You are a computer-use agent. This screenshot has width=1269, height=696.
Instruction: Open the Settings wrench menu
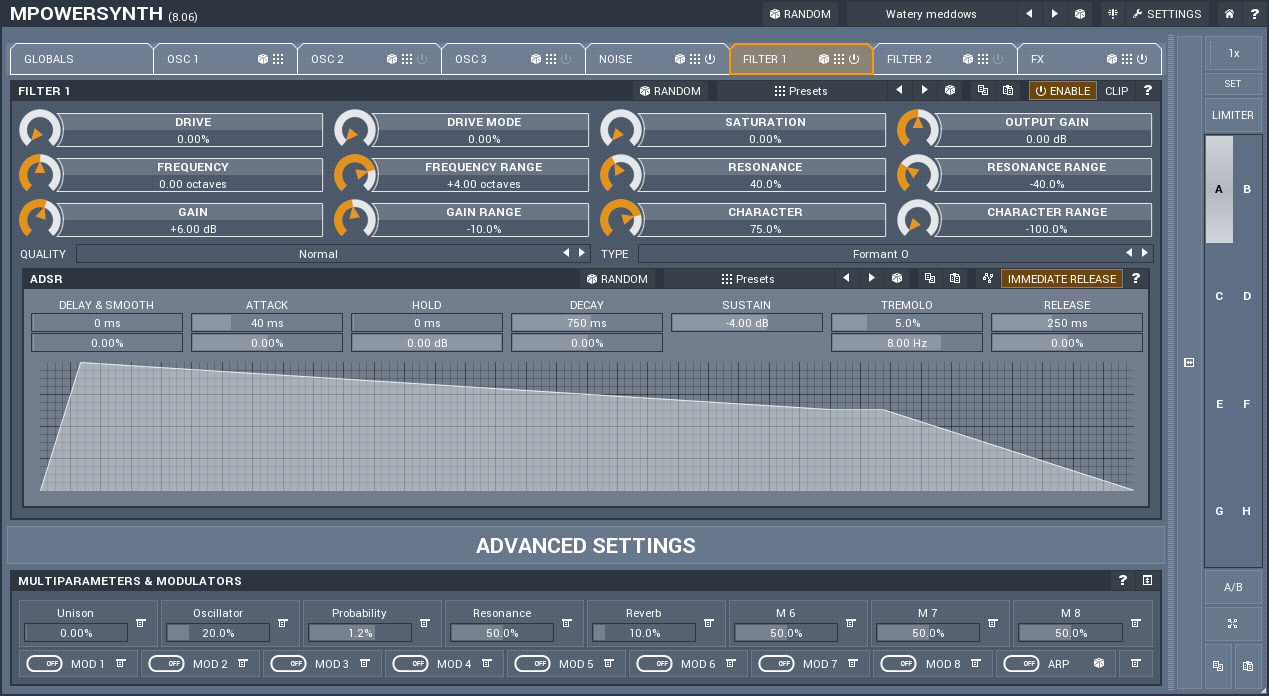coord(1166,14)
